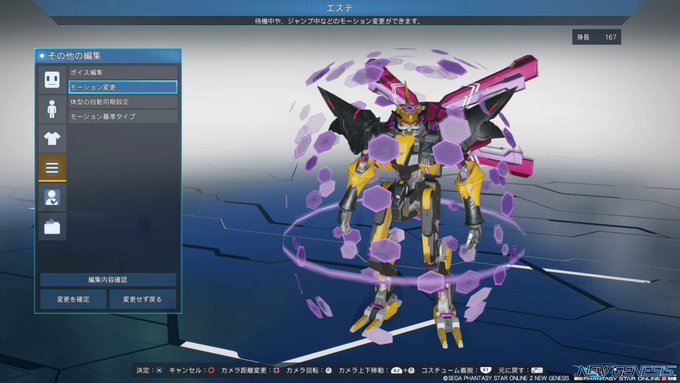
Task: Click the カメラ回転 stick icon
Action: [329, 370]
